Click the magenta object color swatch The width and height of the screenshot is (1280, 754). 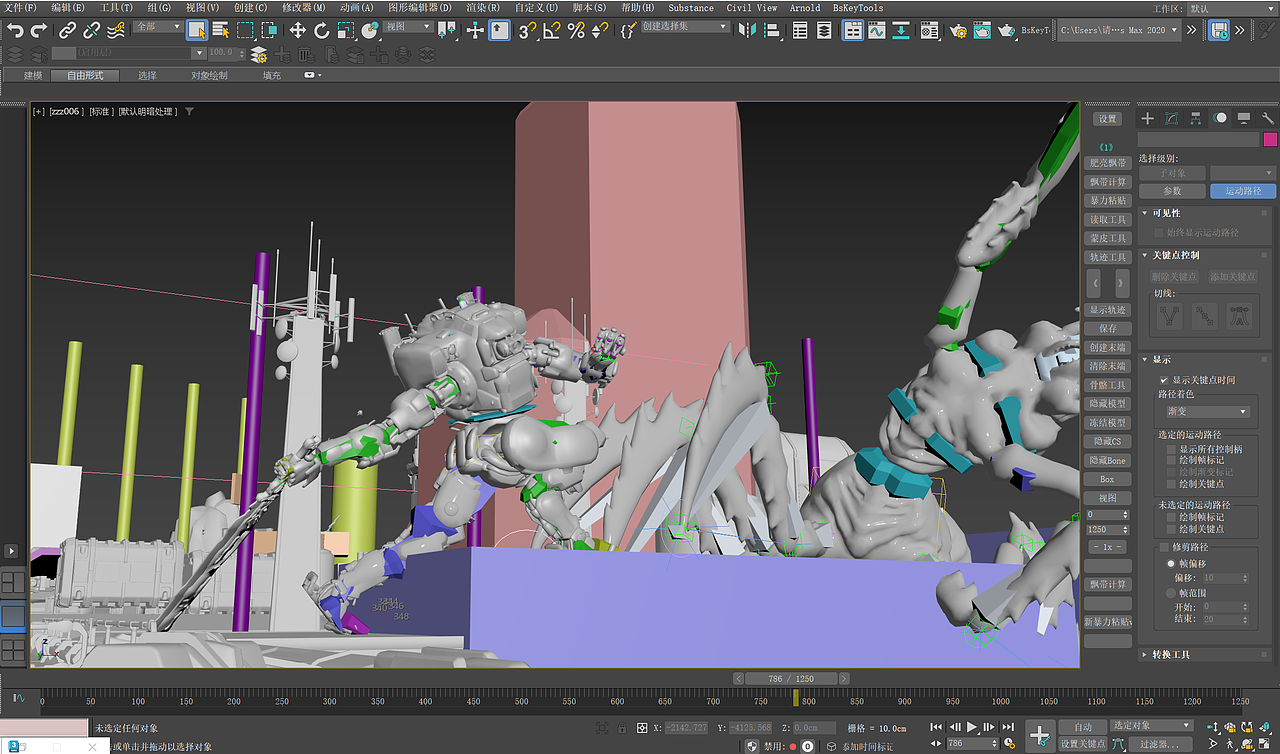click(1270, 140)
